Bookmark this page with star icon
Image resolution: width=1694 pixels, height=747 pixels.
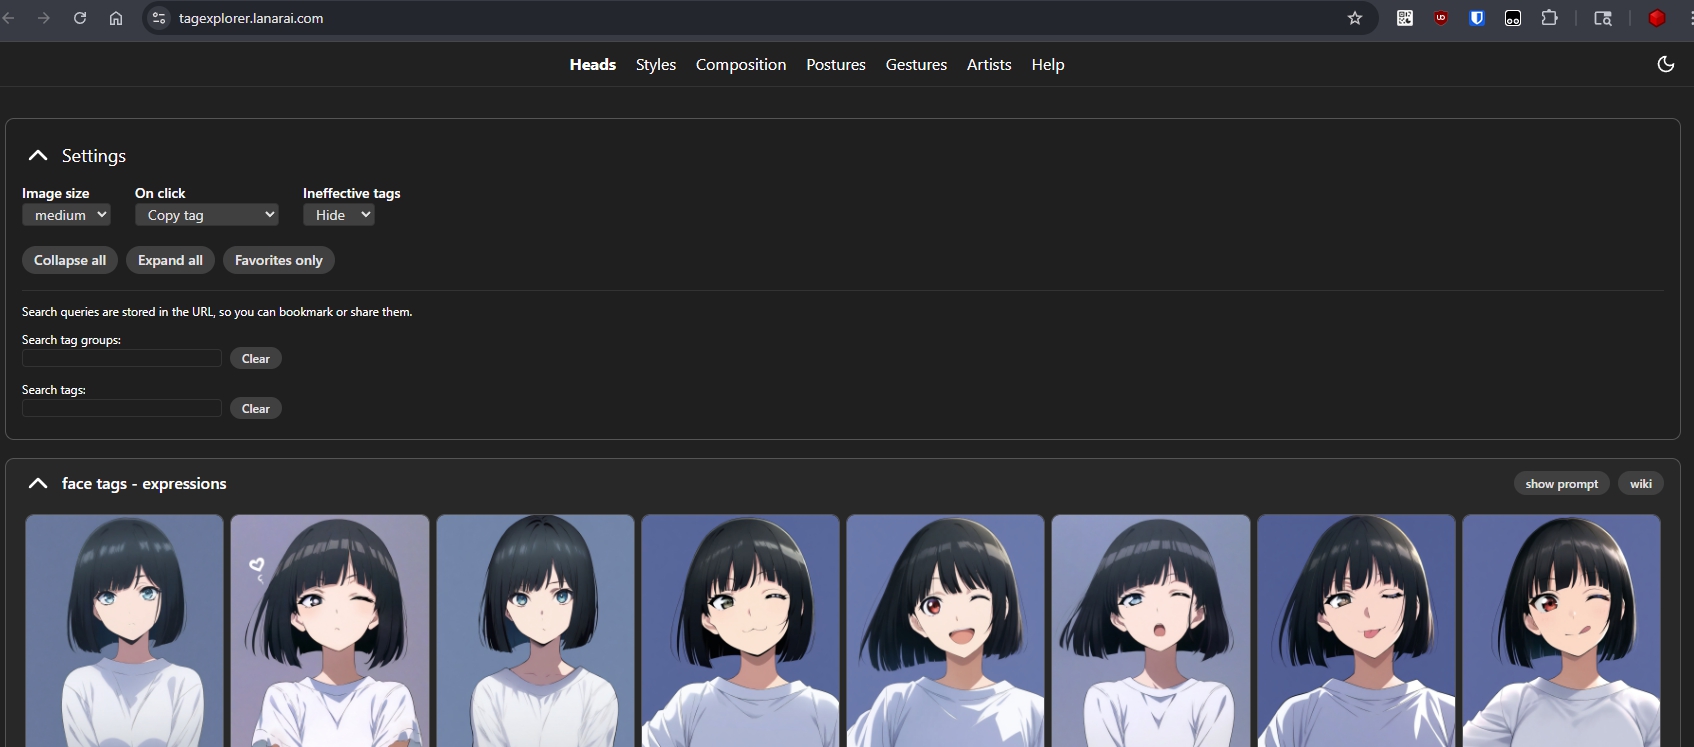pos(1355,18)
